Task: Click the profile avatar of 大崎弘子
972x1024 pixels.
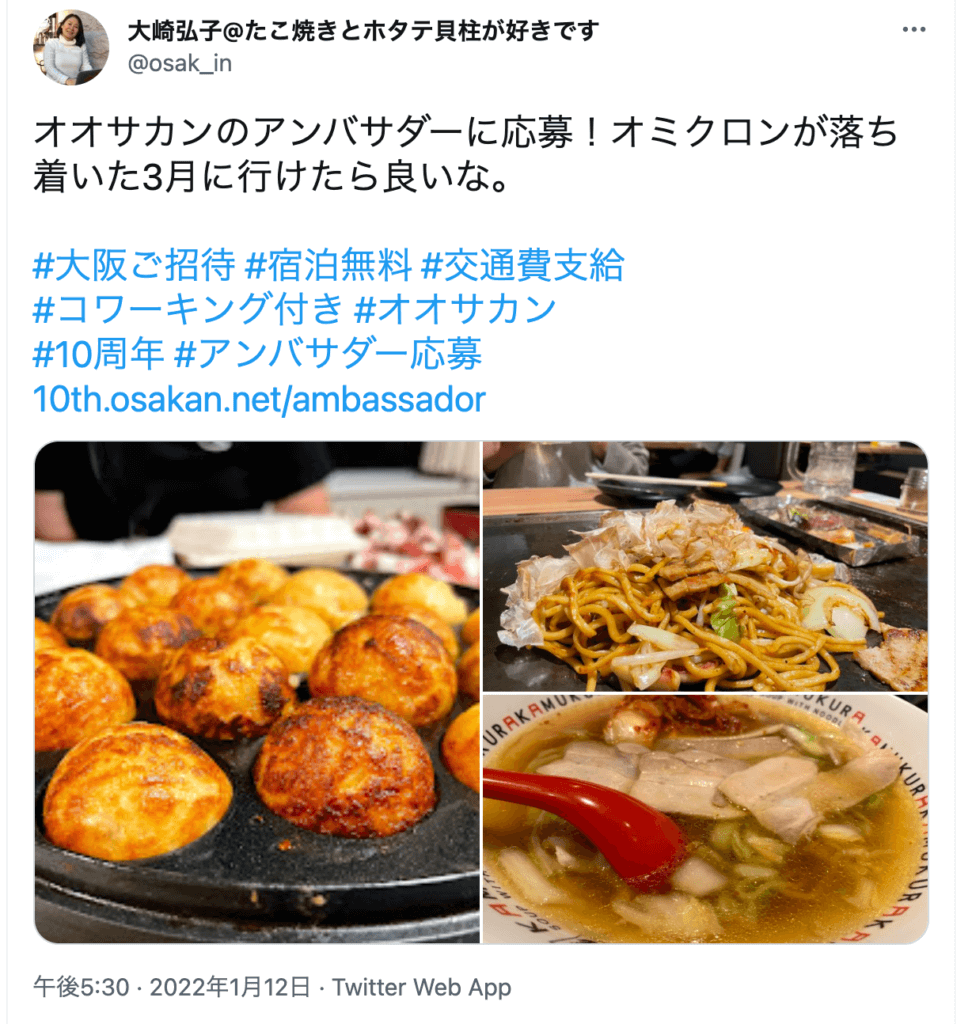Action: 71,47
